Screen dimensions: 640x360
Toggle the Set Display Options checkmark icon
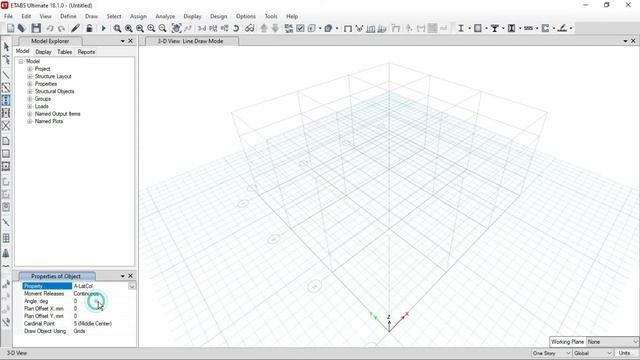(x=300, y=28)
